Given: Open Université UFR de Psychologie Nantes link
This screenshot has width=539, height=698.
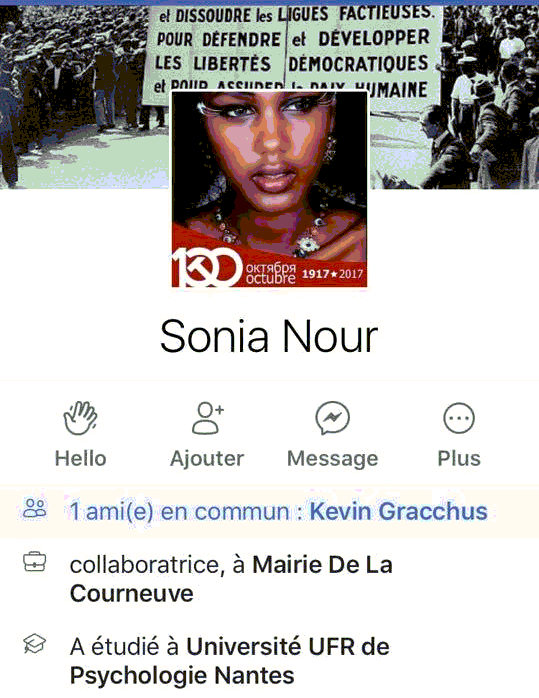Looking at the screenshot, I should 230,661.
